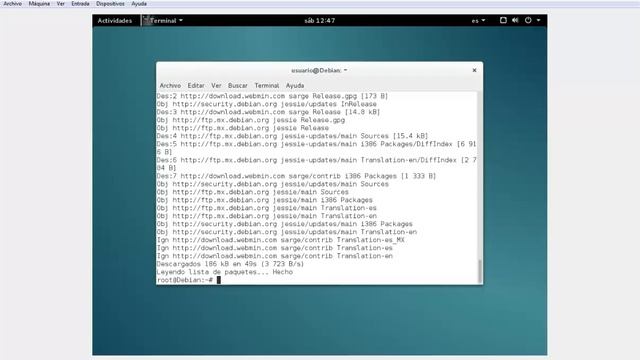This screenshot has width=640, height=360.
Task: Click the GNOME Actividades button
Action: tap(115, 20)
